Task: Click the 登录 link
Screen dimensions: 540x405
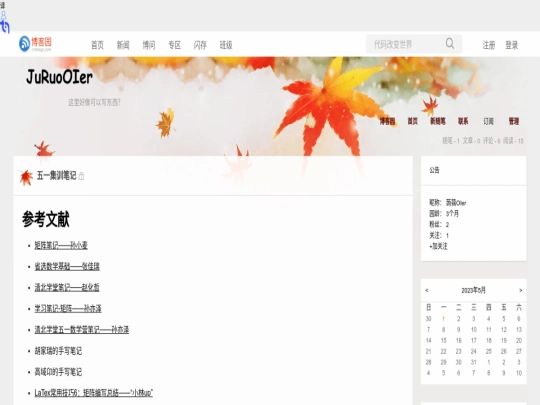Action: click(x=511, y=45)
